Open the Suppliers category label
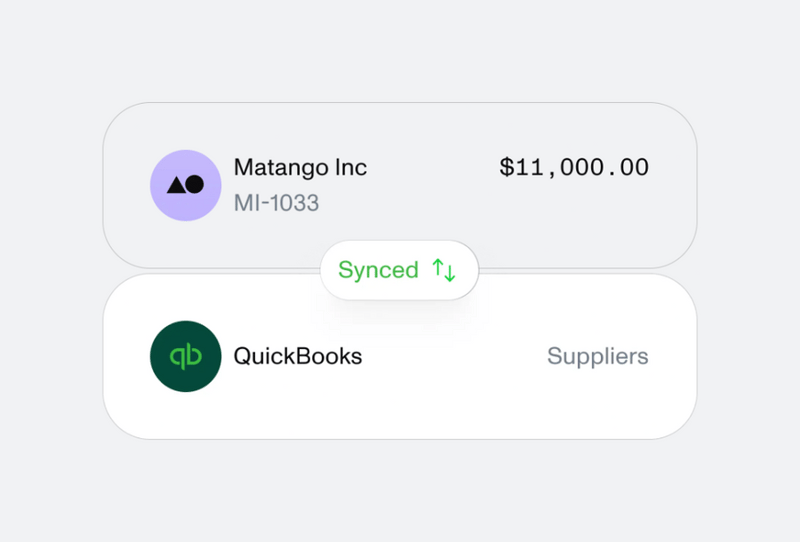Viewport: 800px width, 542px height. (x=597, y=356)
